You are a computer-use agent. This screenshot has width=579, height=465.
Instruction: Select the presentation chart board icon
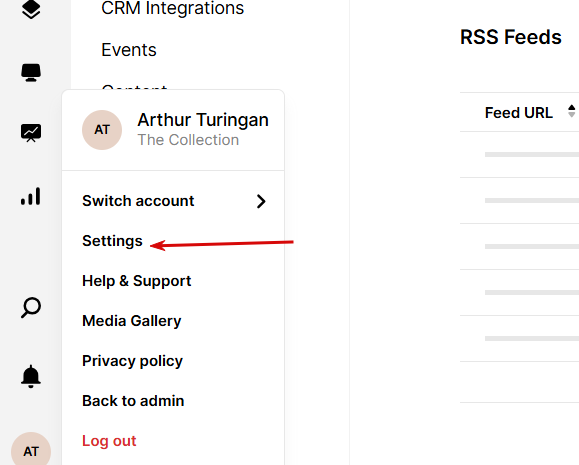pos(31,133)
